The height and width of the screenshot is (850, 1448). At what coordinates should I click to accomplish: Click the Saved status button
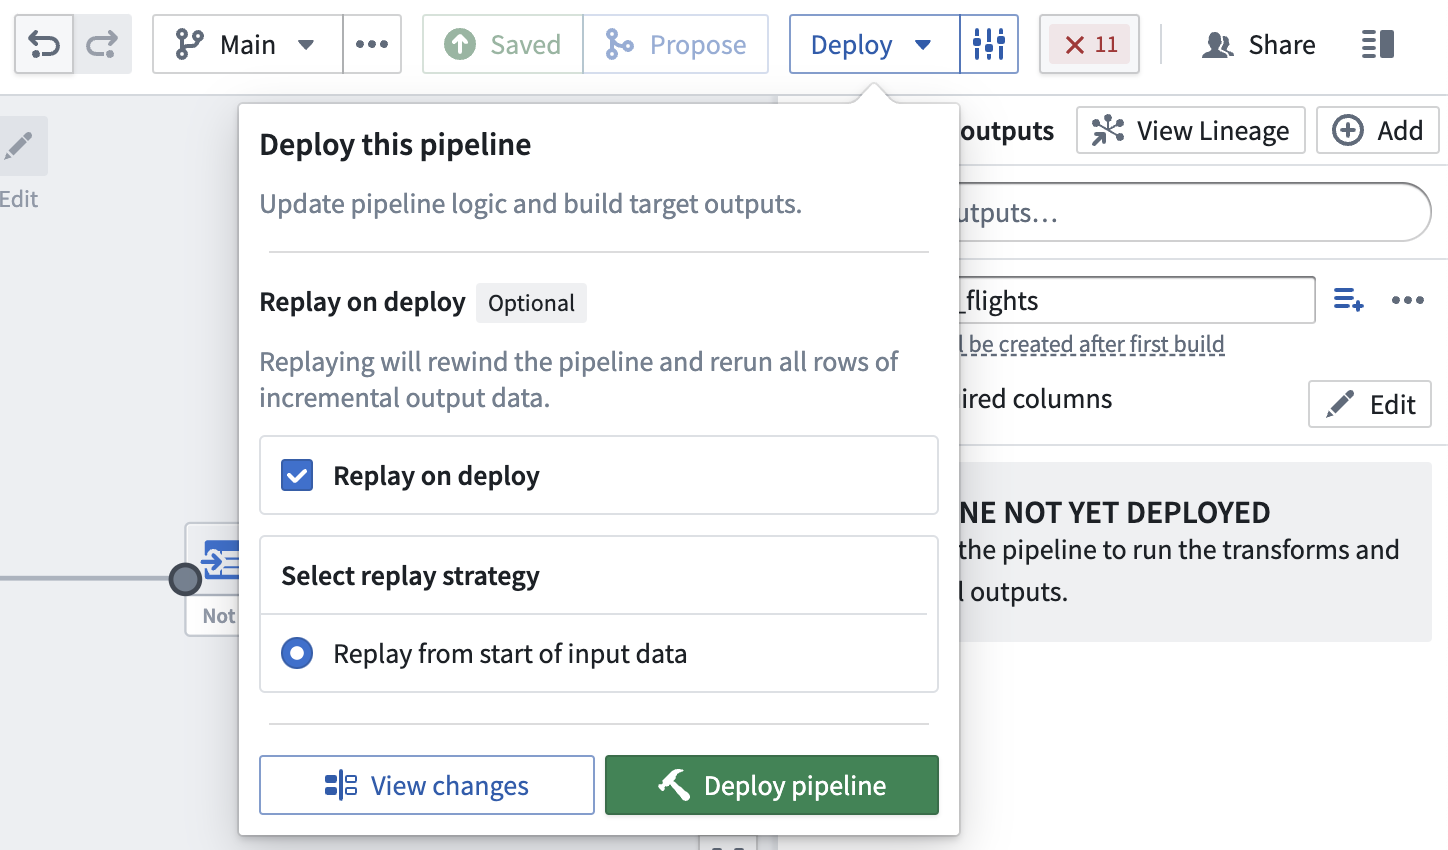(503, 44)
